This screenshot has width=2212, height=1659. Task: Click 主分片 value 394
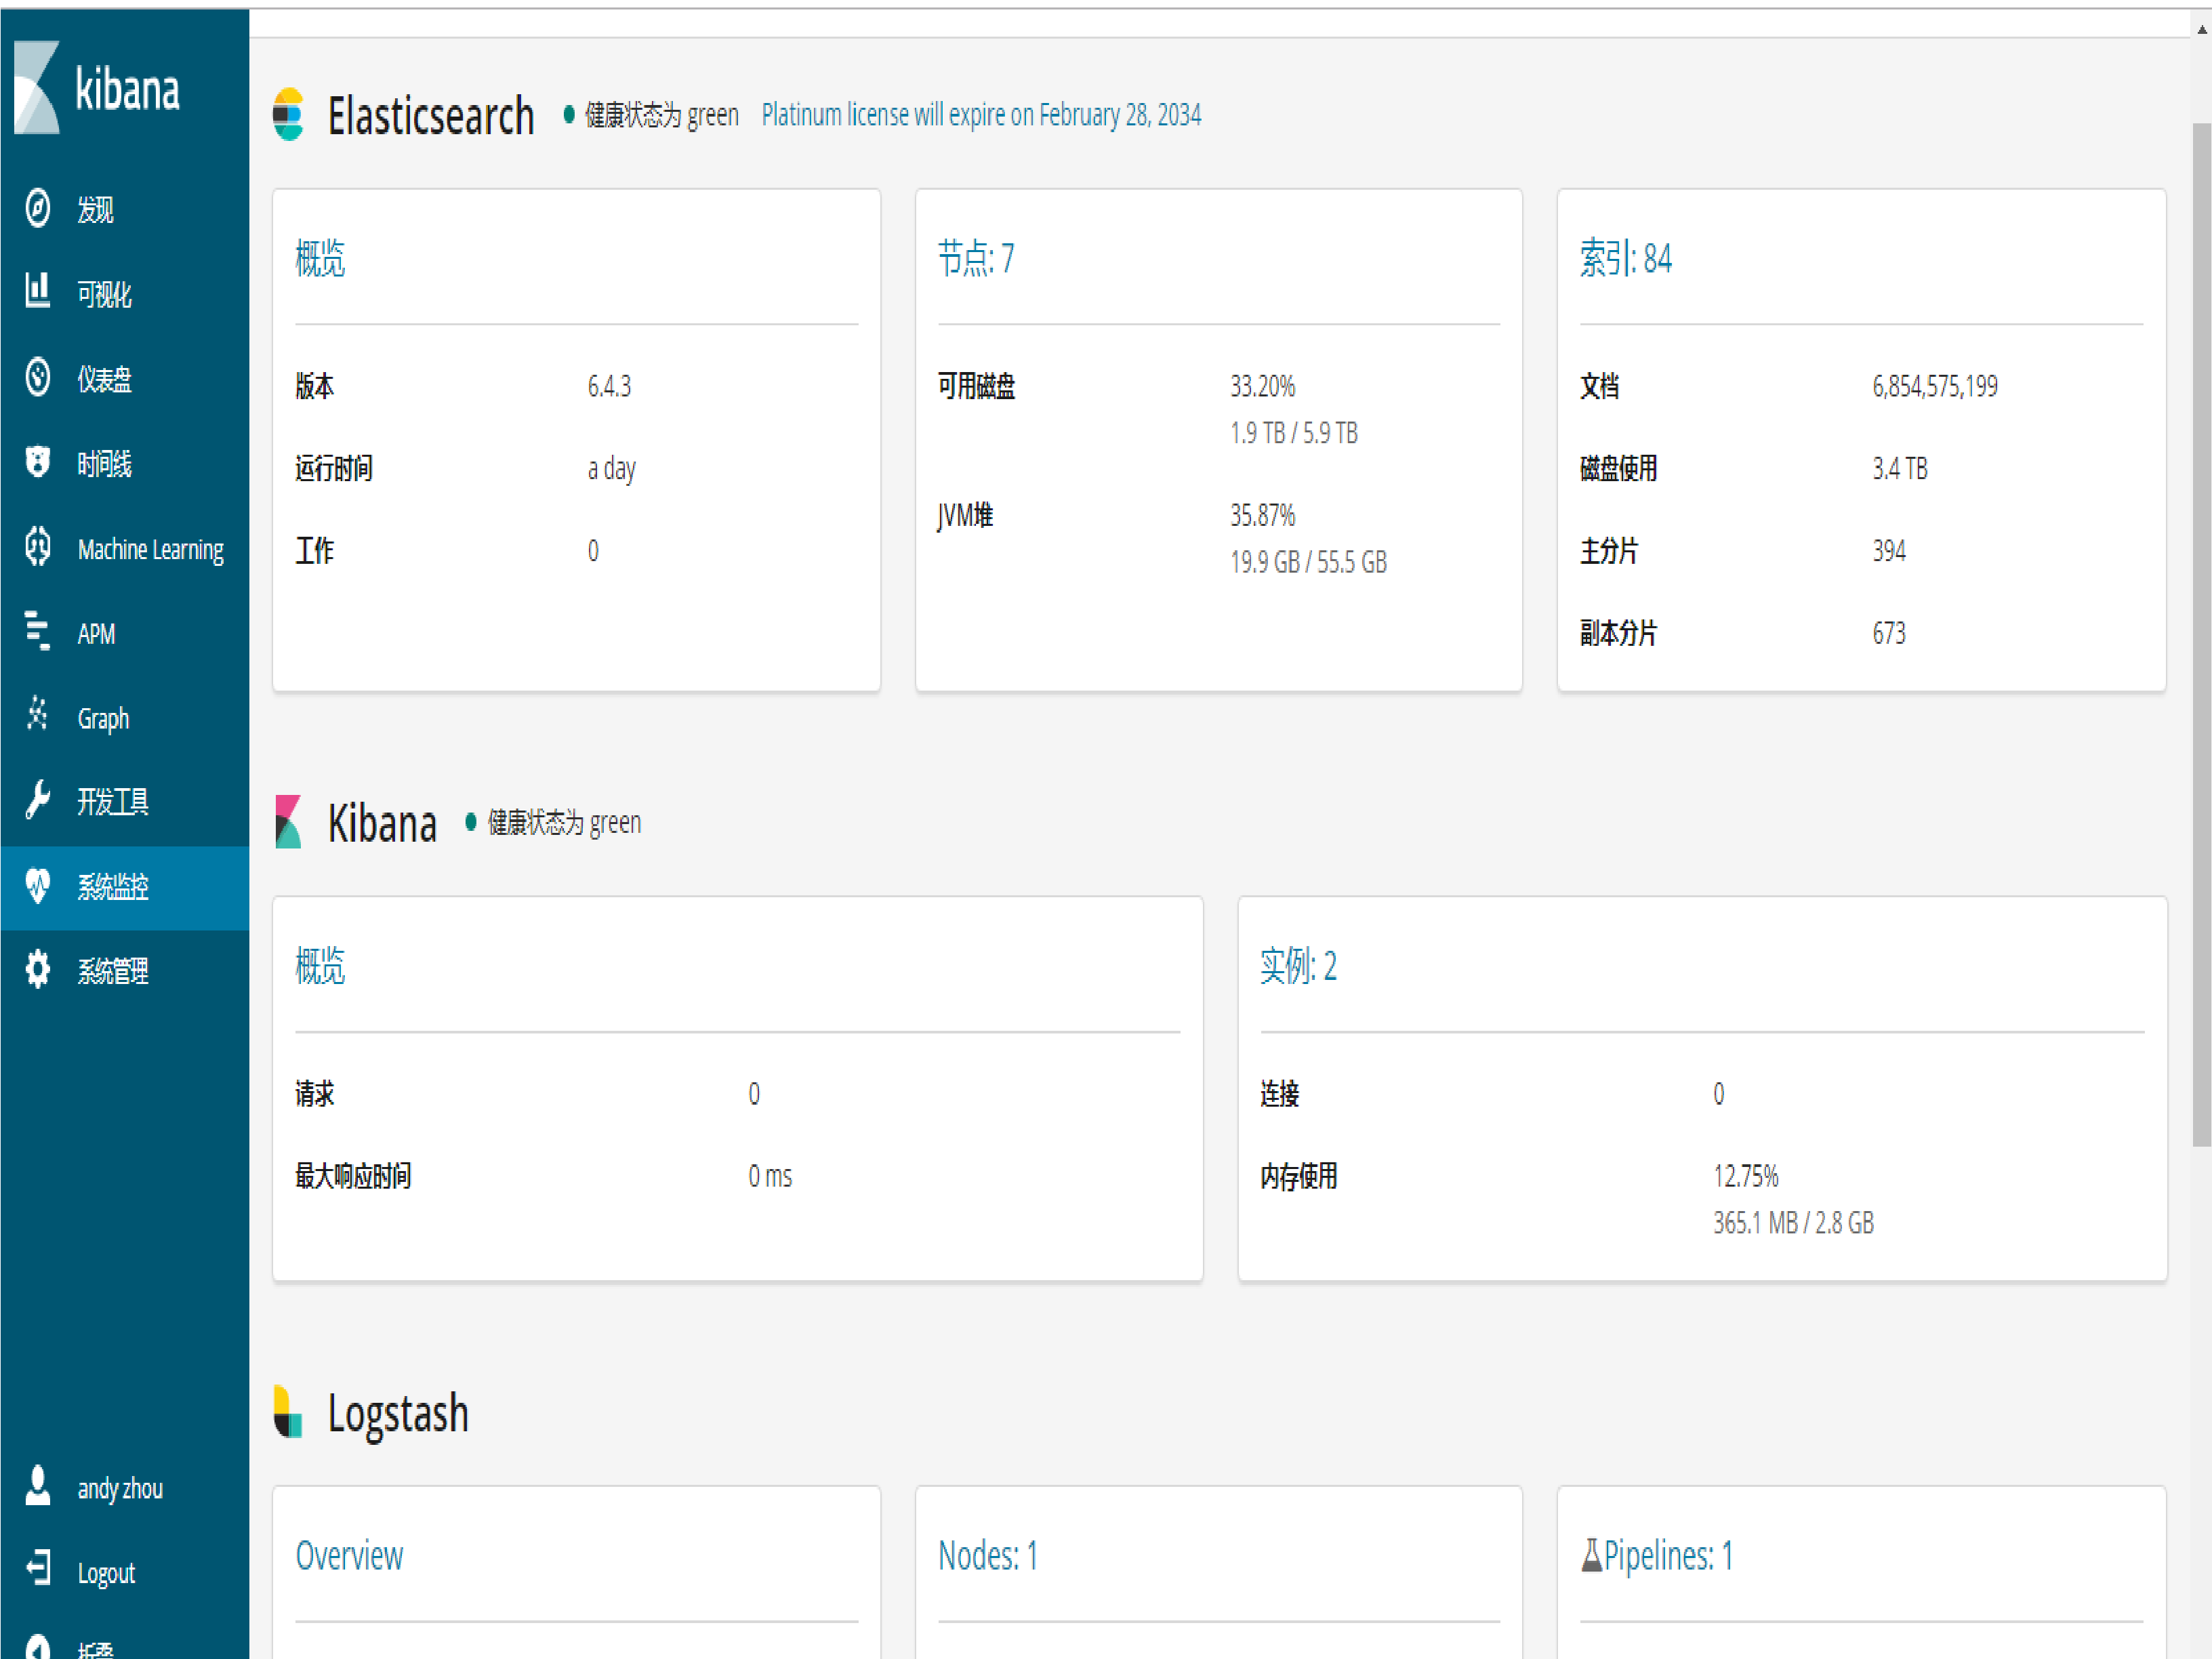click(x=1889, y=550)
